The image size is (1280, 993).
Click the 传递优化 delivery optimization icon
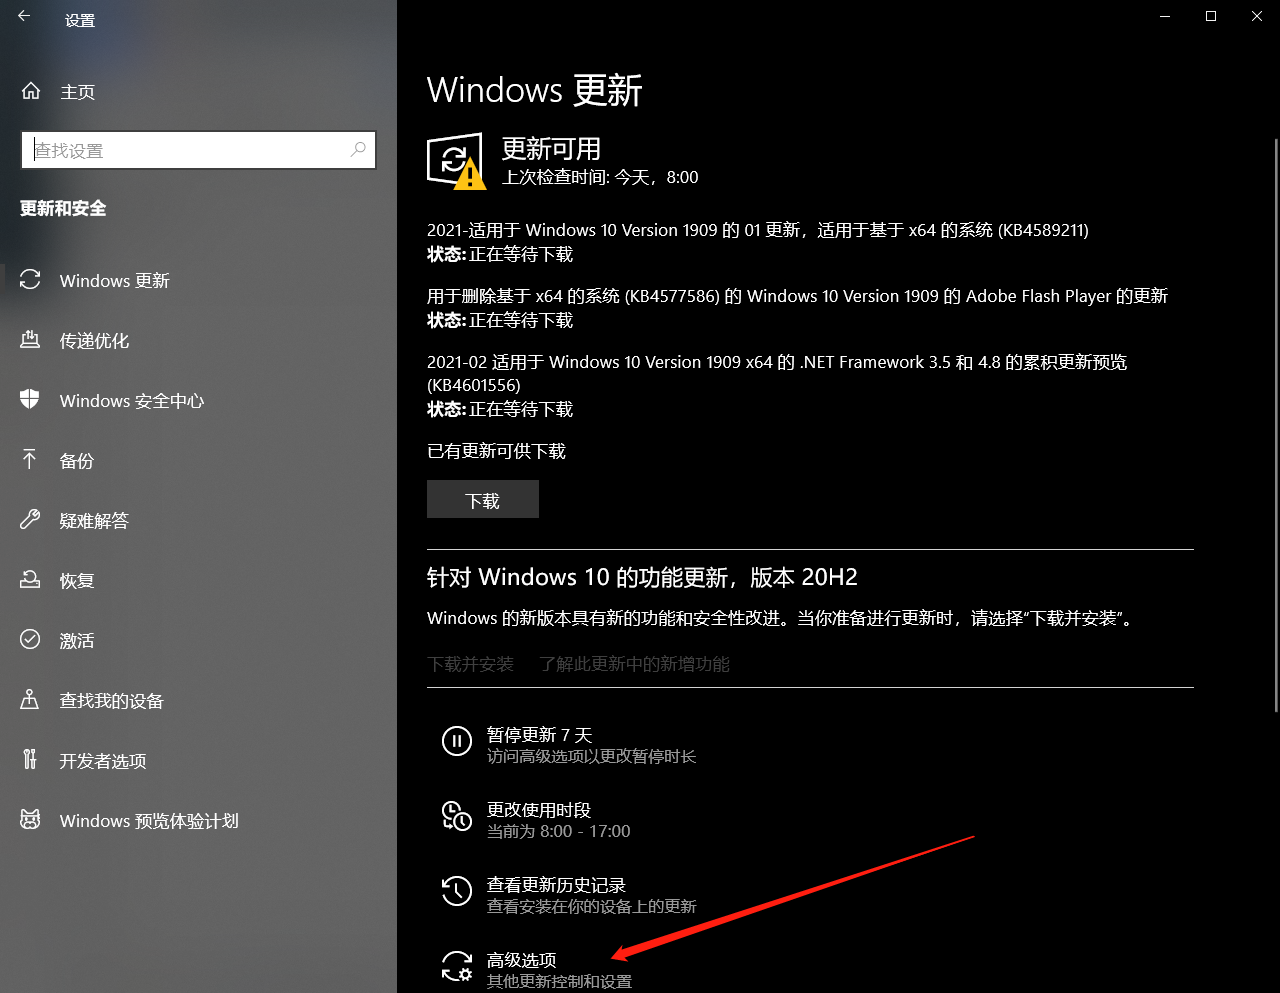(x=30, y=340)
